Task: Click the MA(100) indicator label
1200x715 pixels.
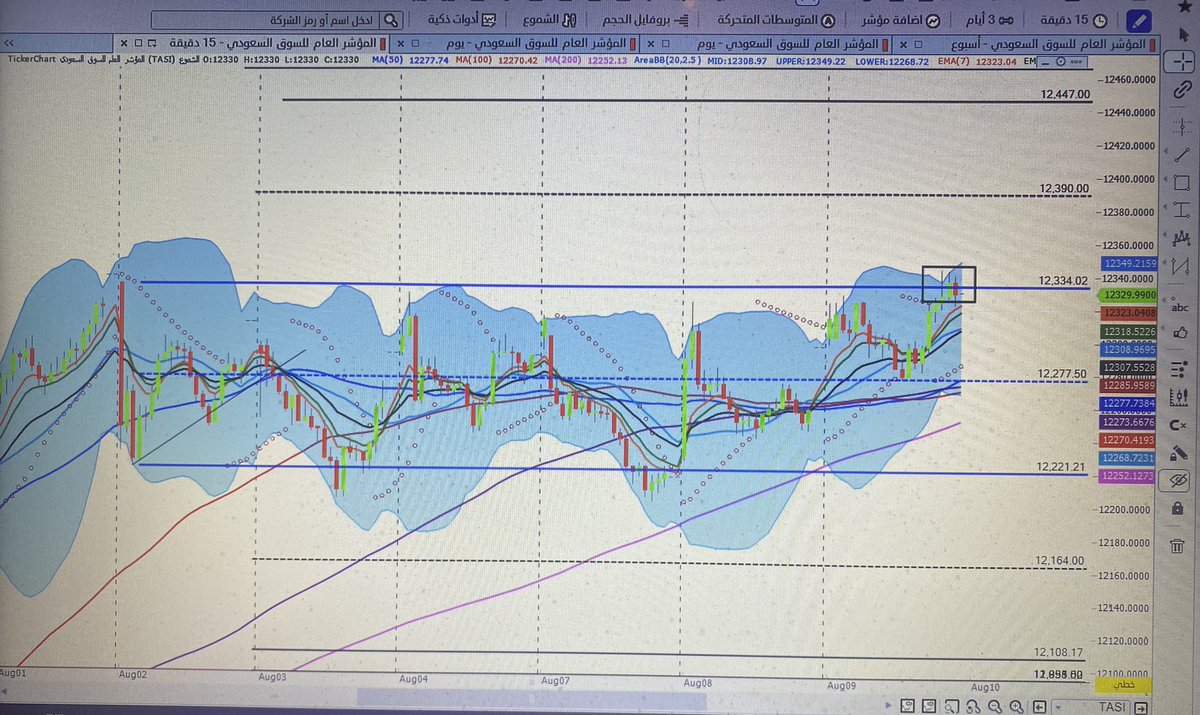Action: [474, 60]
